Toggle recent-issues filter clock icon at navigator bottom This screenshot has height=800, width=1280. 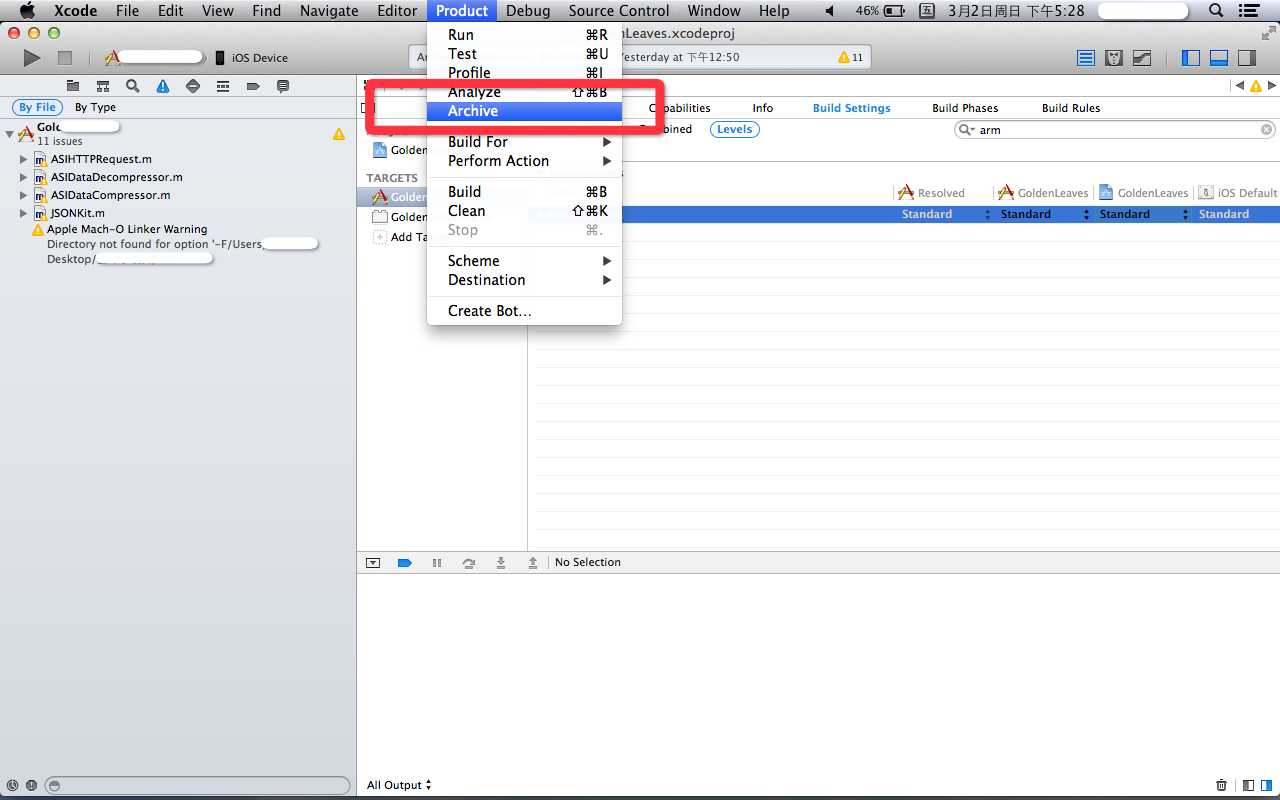[13, 786]
